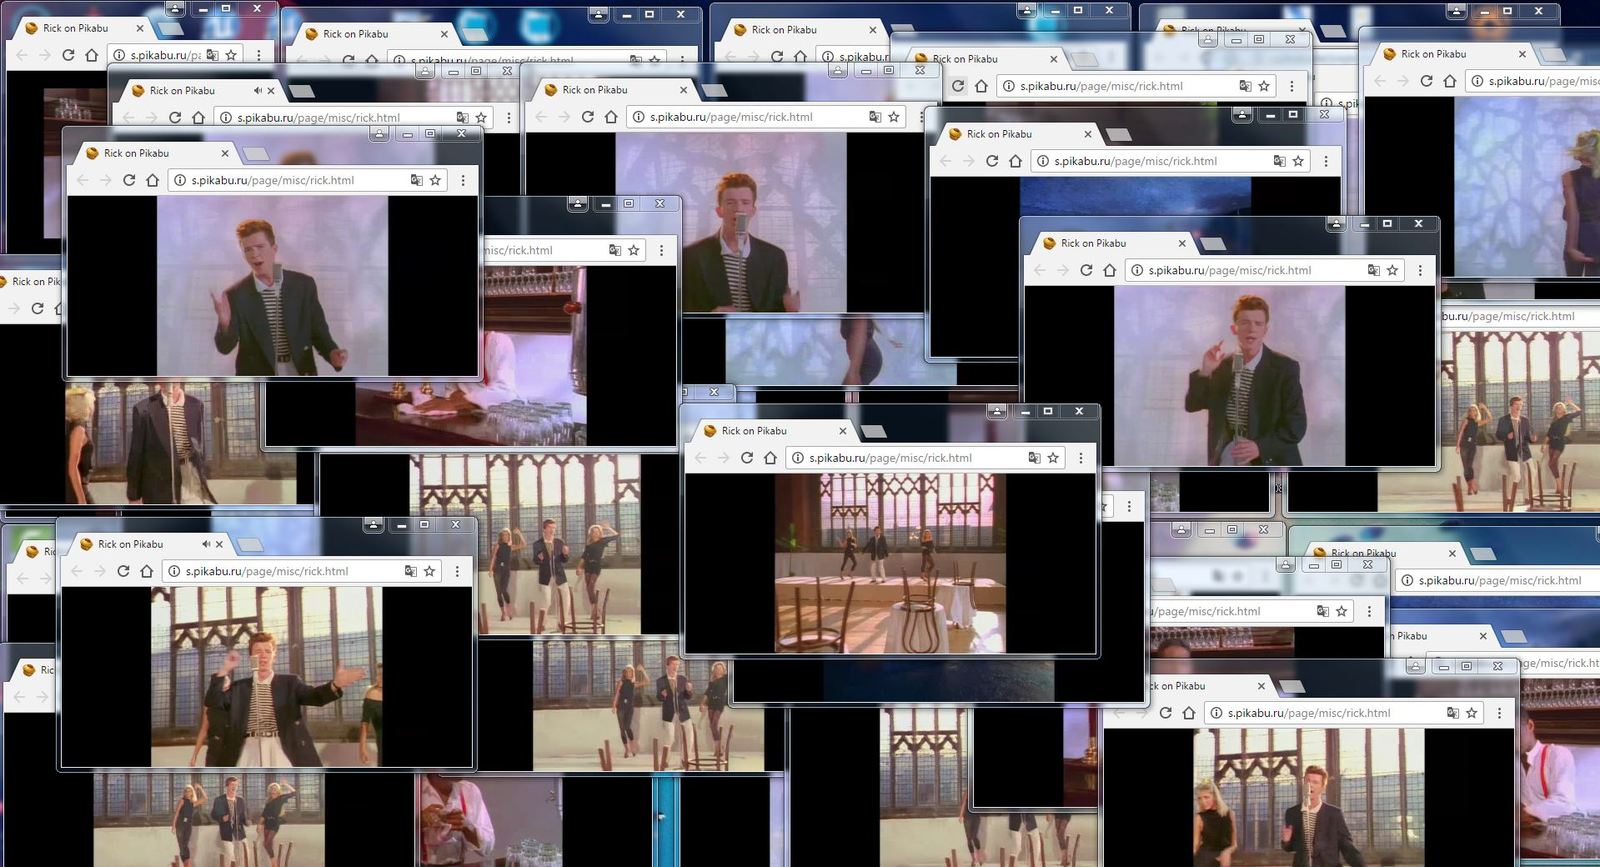Open Chrome menu in the round-table dancers window

(1081, 458)
